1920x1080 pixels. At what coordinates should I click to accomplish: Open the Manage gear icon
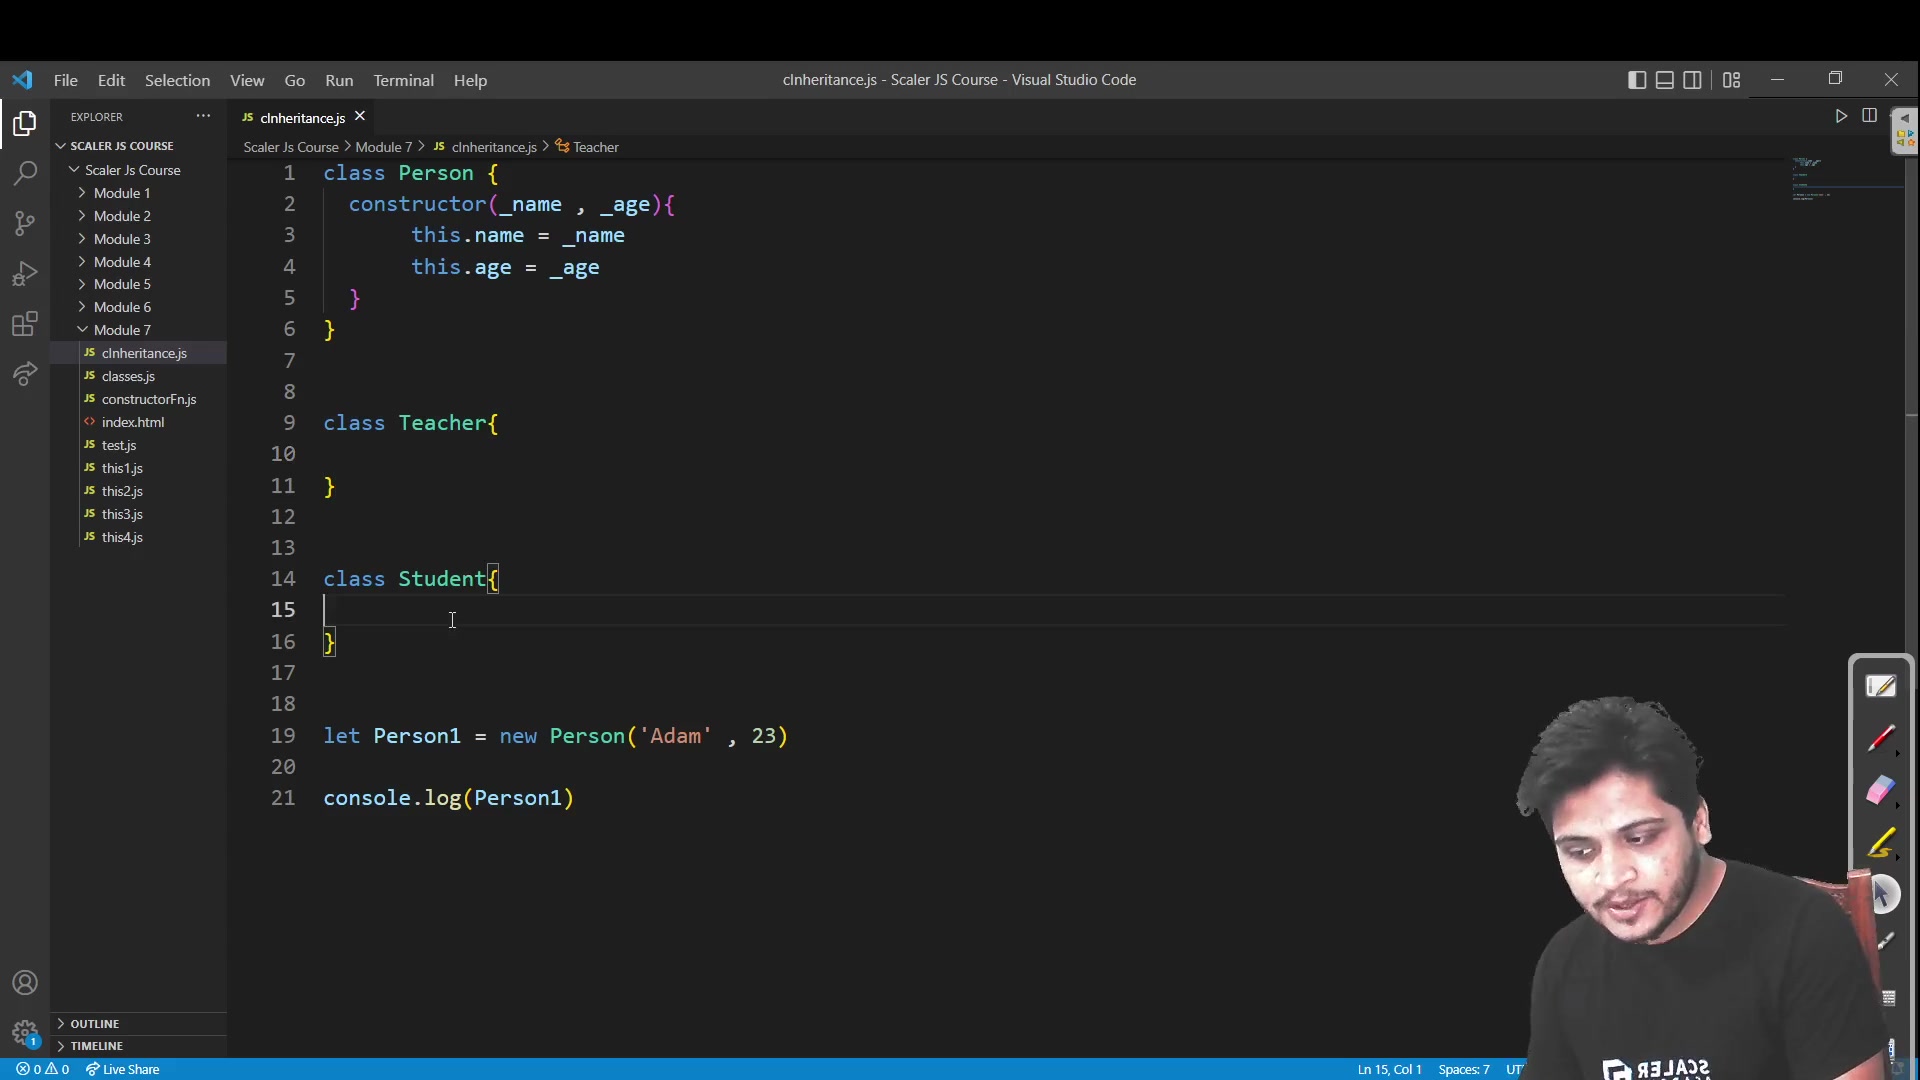[25, 1032]
